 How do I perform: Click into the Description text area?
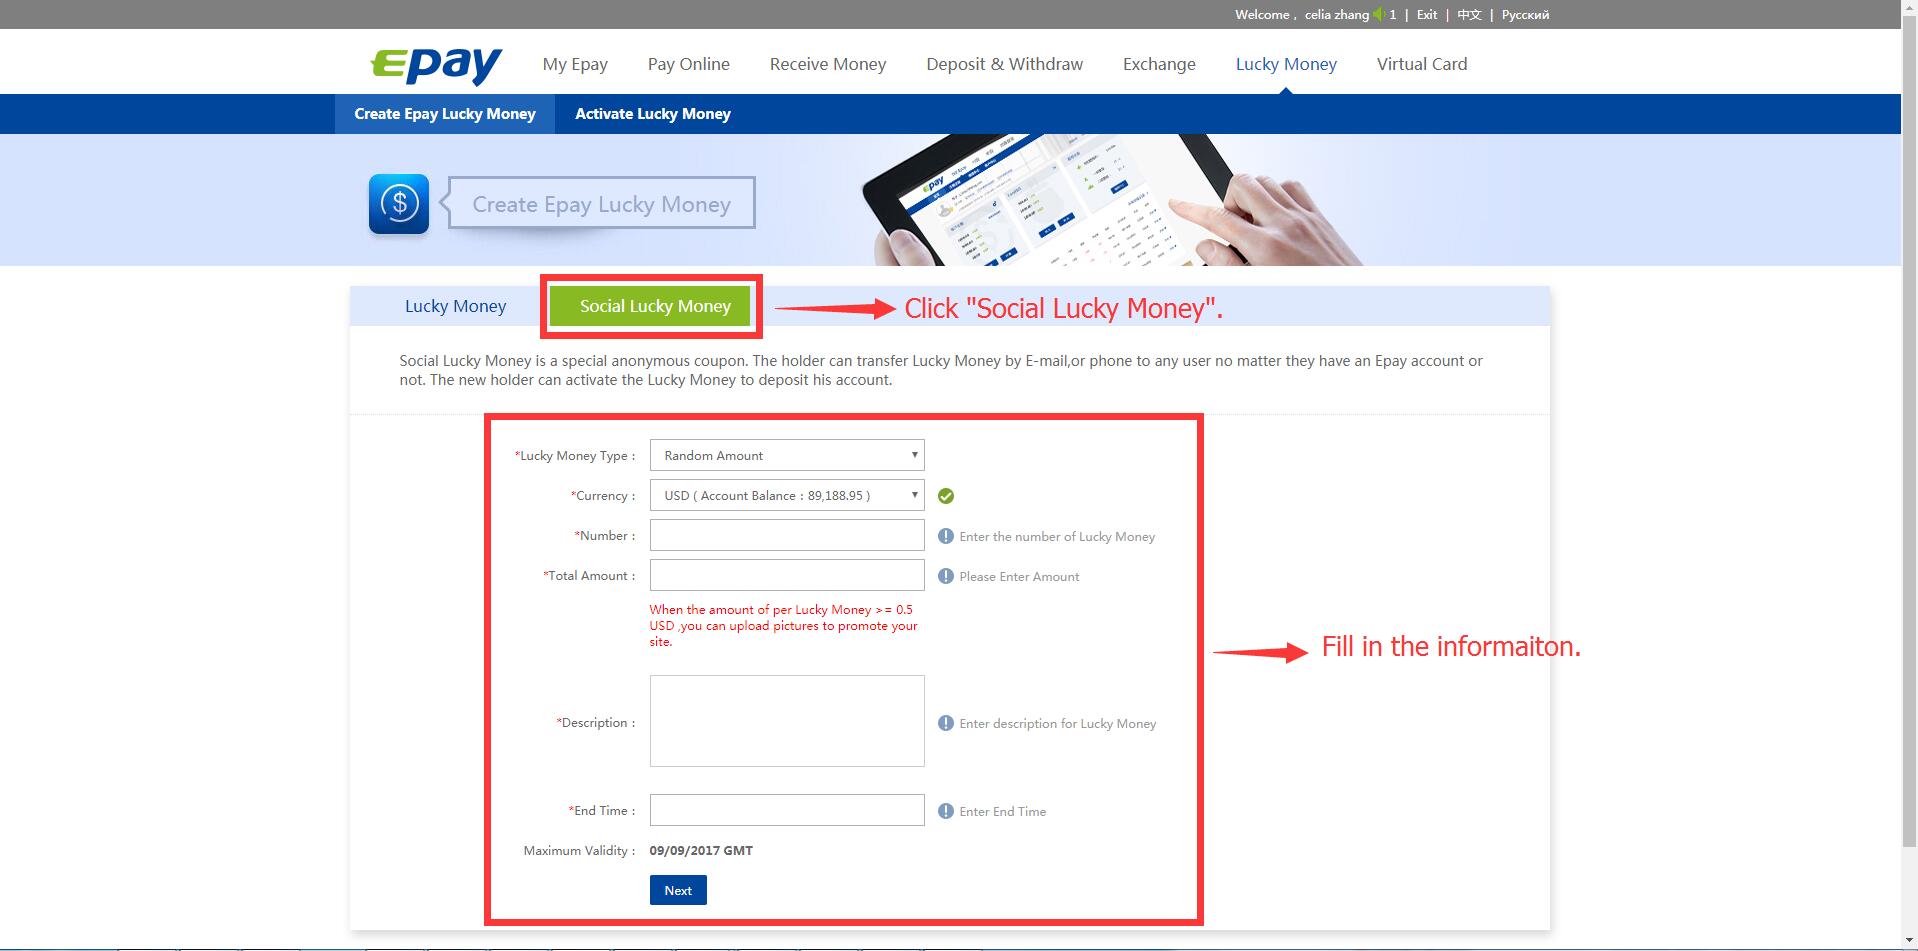pos(787,721)
